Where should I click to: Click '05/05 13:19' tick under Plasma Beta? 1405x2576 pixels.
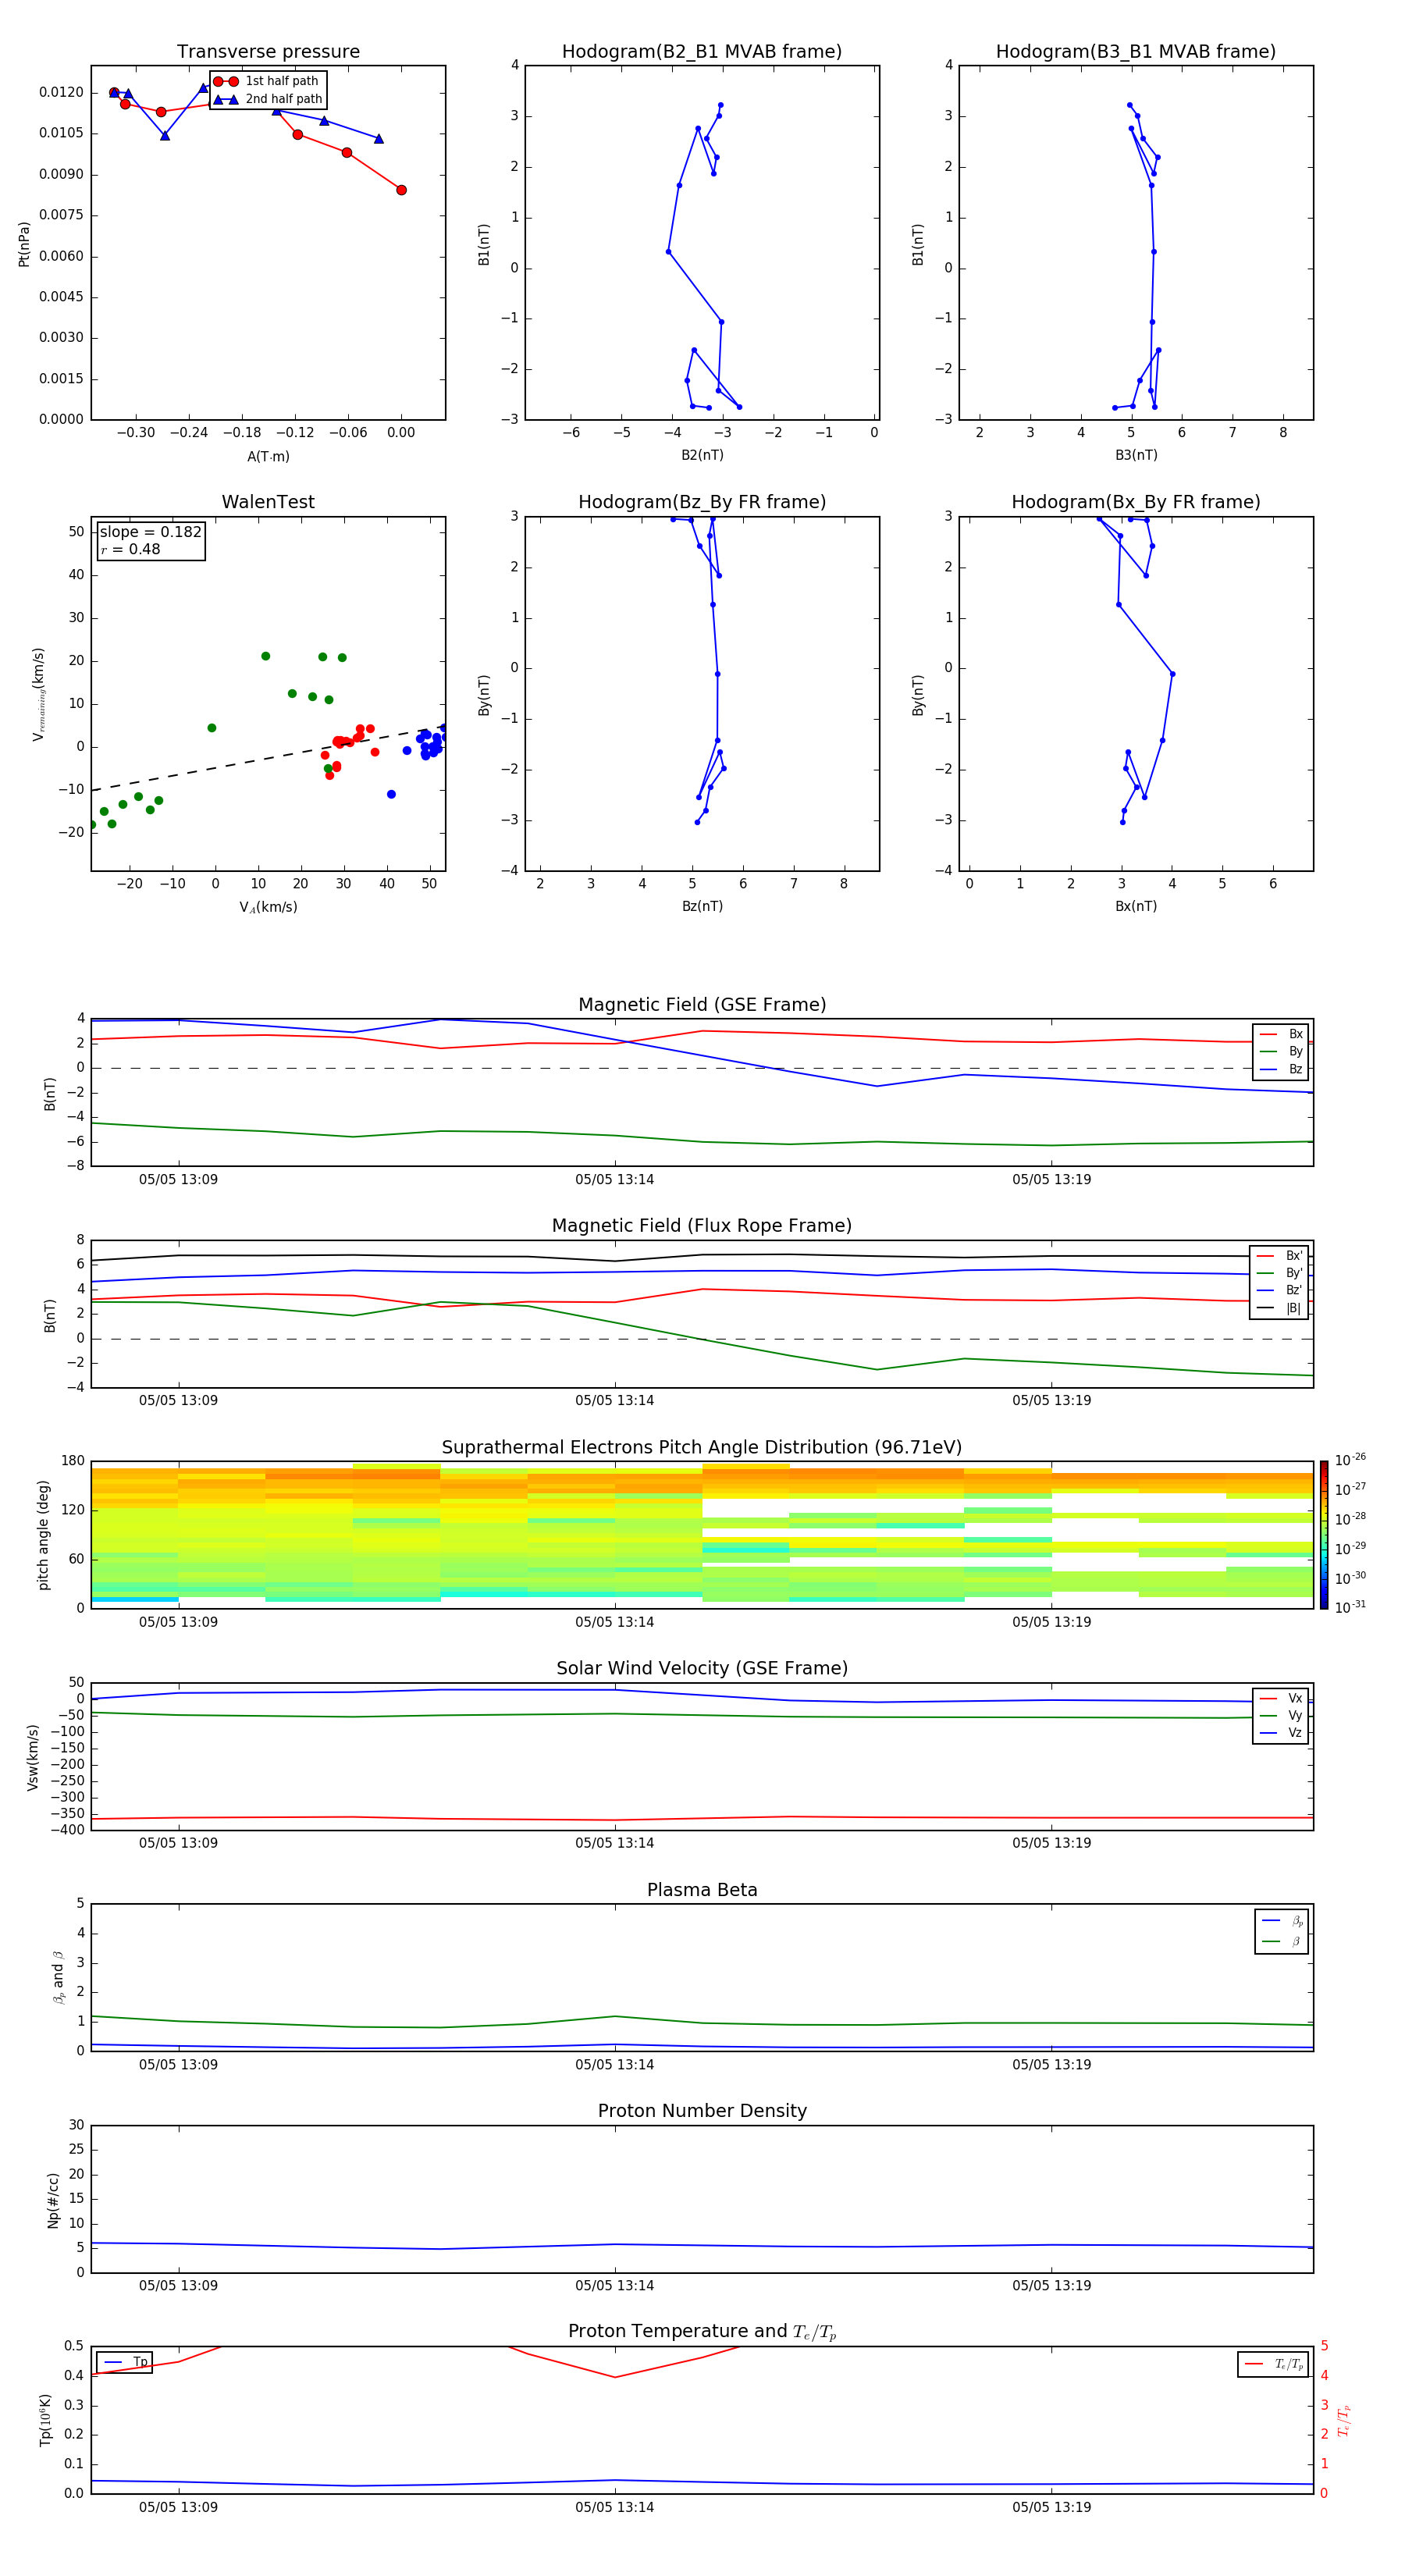coord(1052,2065)
